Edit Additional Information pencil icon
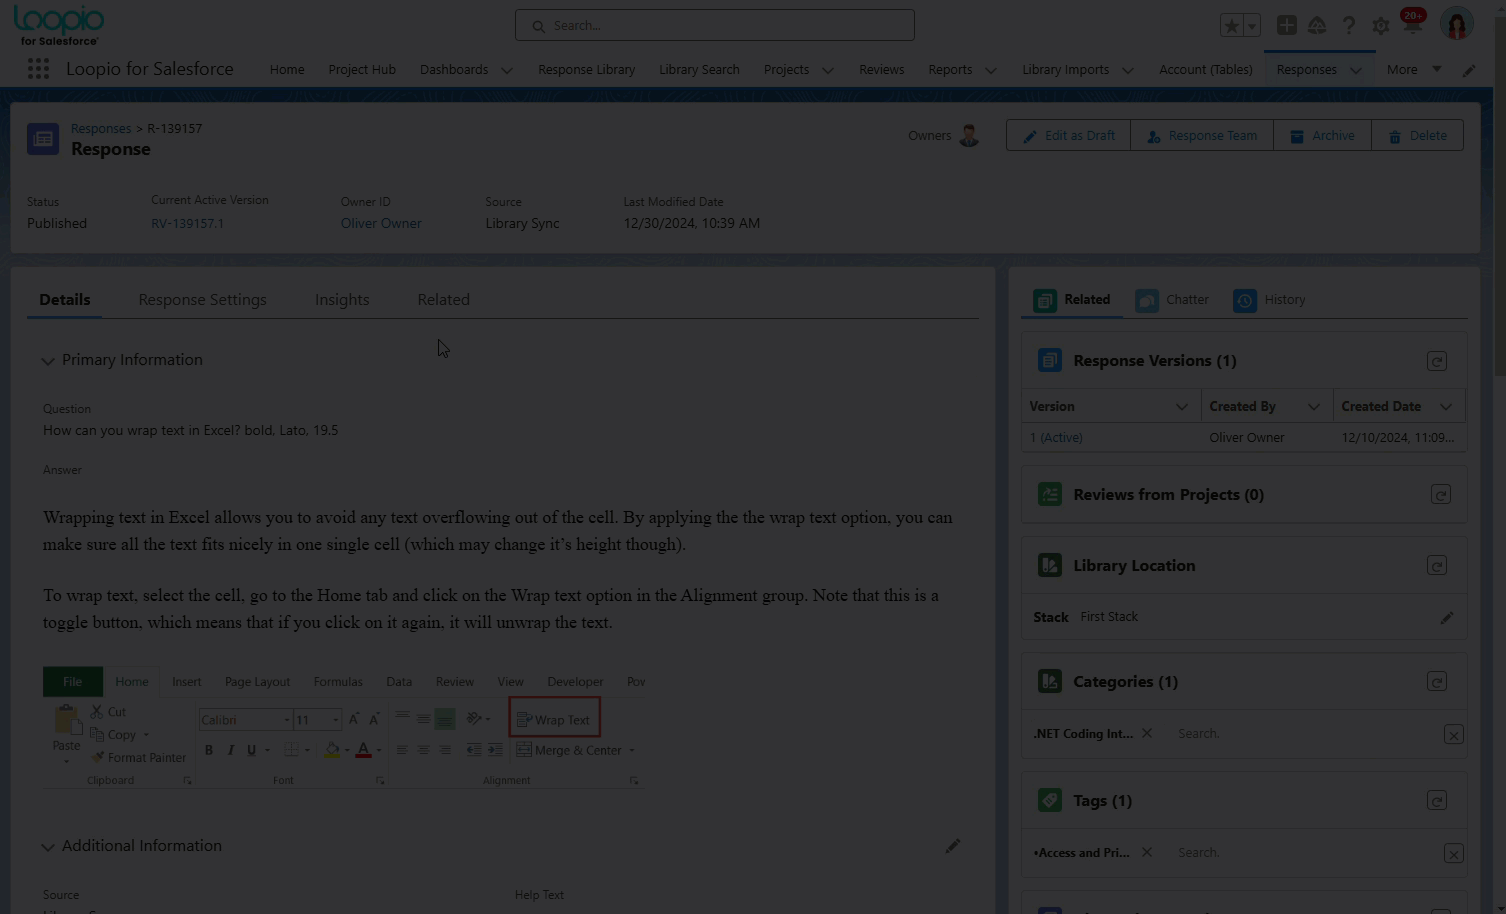The height and width of the screenshot is (914, 1506). click(x=953, y=846)
